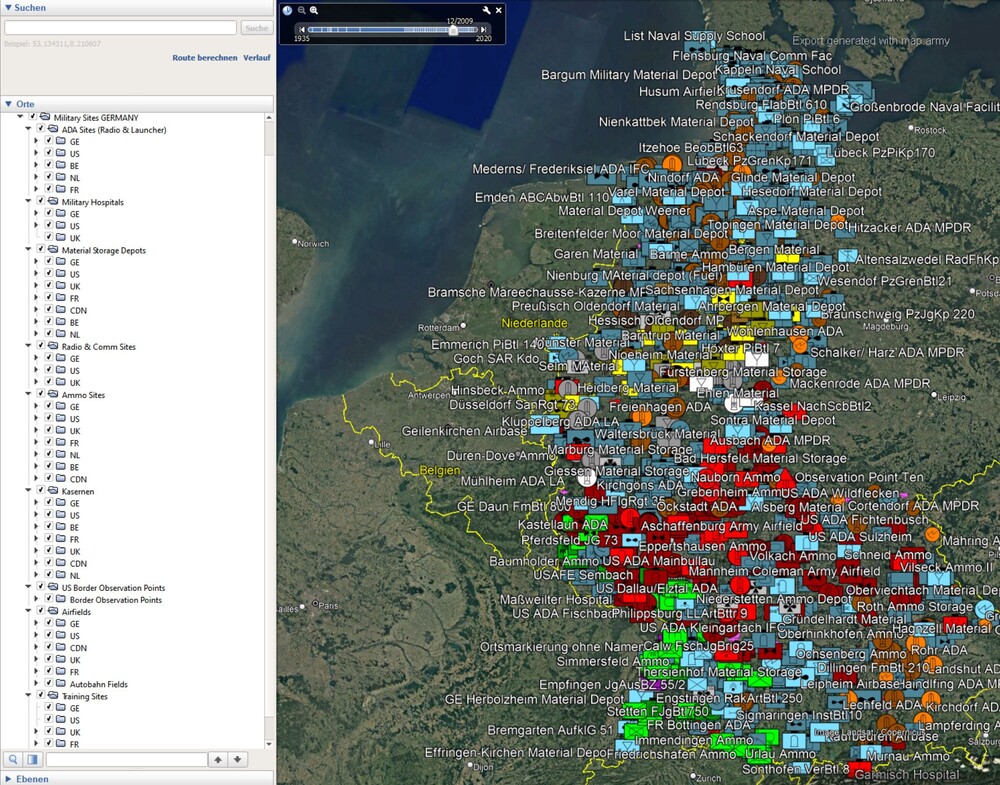Click the time slider thumb at 12/2009
The height and width of the screenshot is (785, 1000).
tap(453, 30)
